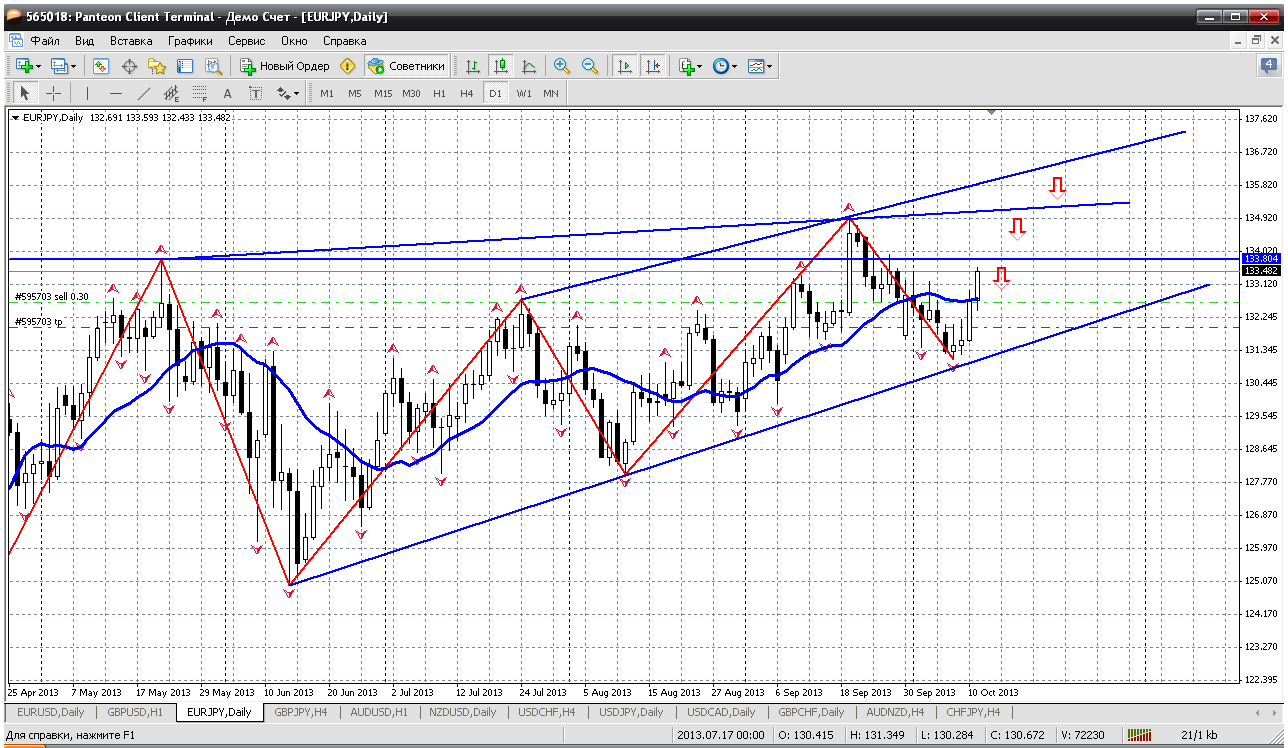Open the Справка menu
Viewport: 1288px width, 748px height.
345,41
